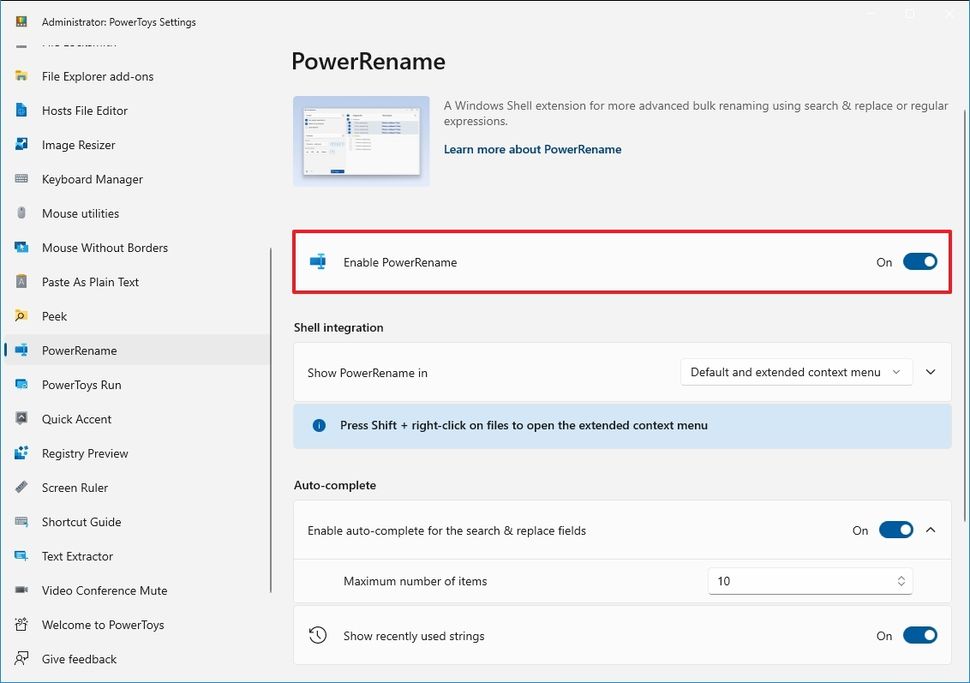Turn off Show recently used strings

tap(918, 635)
